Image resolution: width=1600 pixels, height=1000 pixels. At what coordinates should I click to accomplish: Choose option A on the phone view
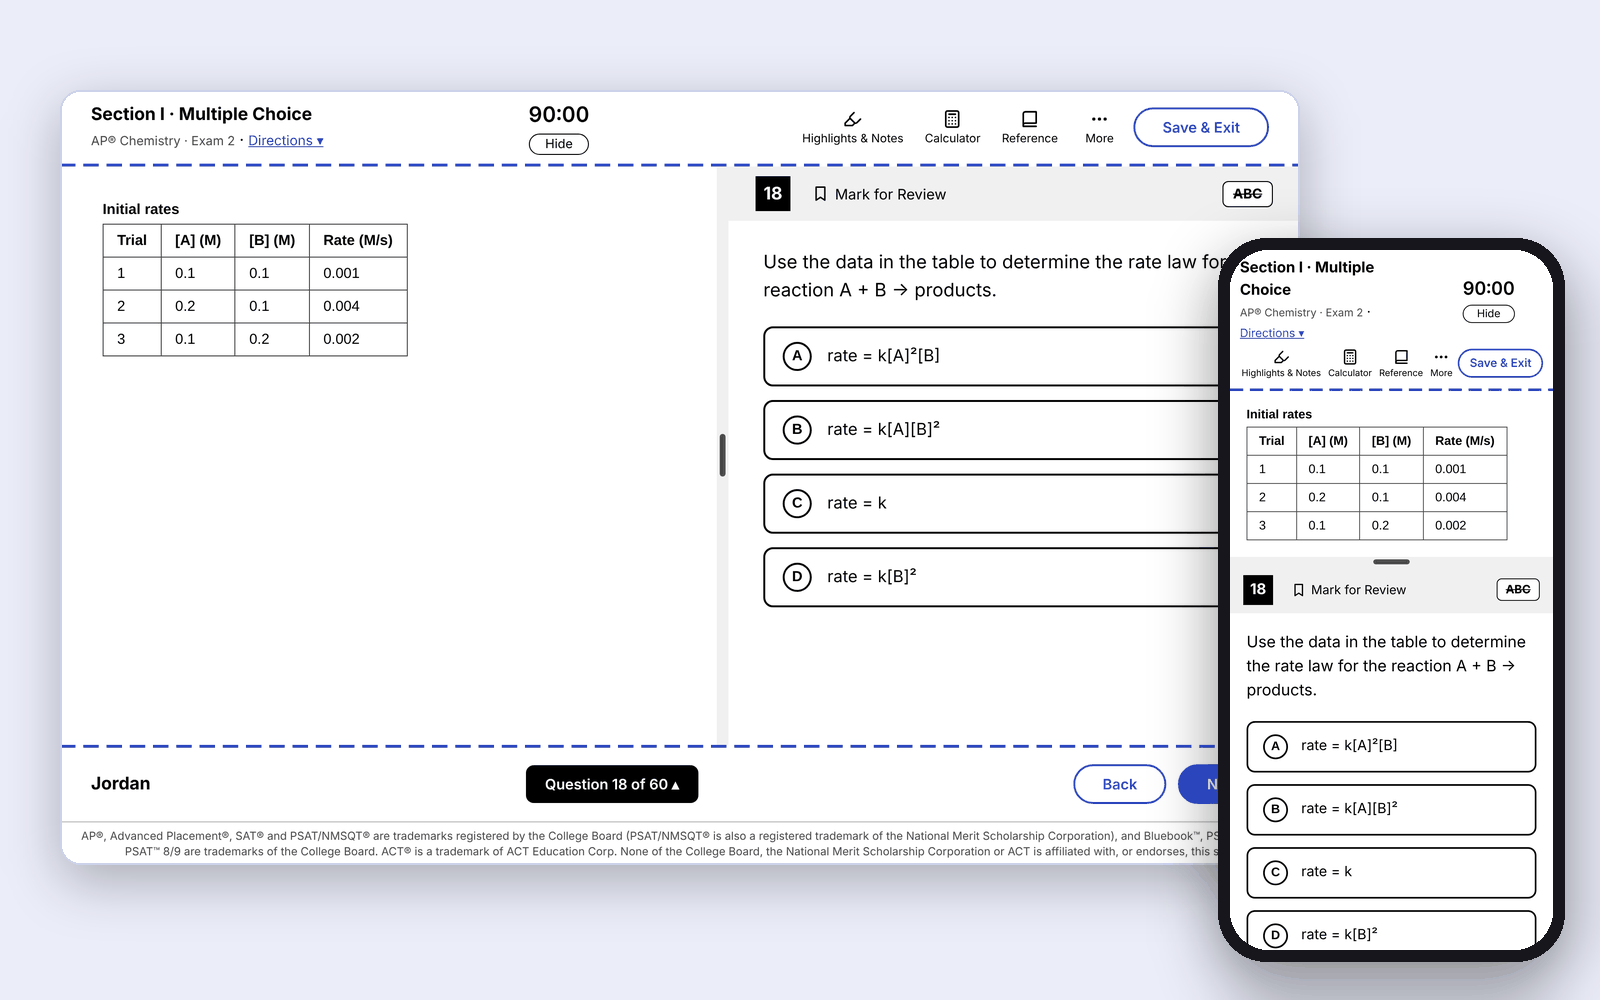pyautogui.click(x=1391, y=746)
